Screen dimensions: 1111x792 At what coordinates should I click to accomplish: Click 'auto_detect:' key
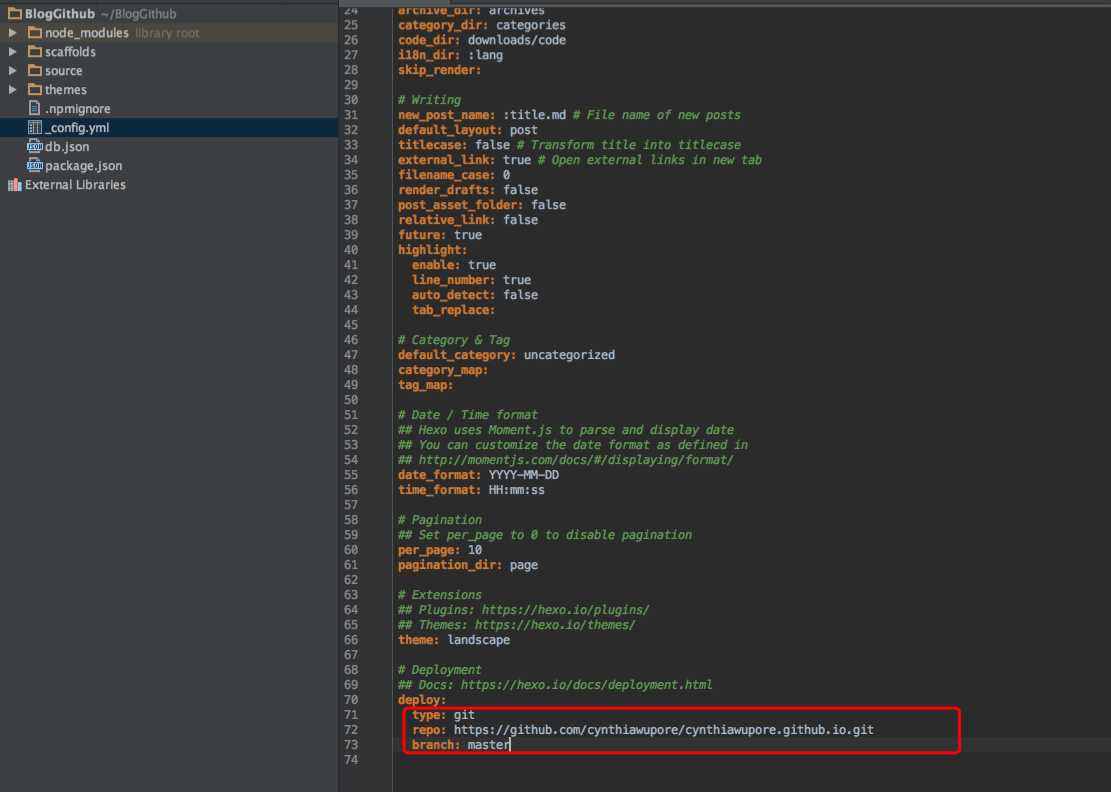coord(453,295)
